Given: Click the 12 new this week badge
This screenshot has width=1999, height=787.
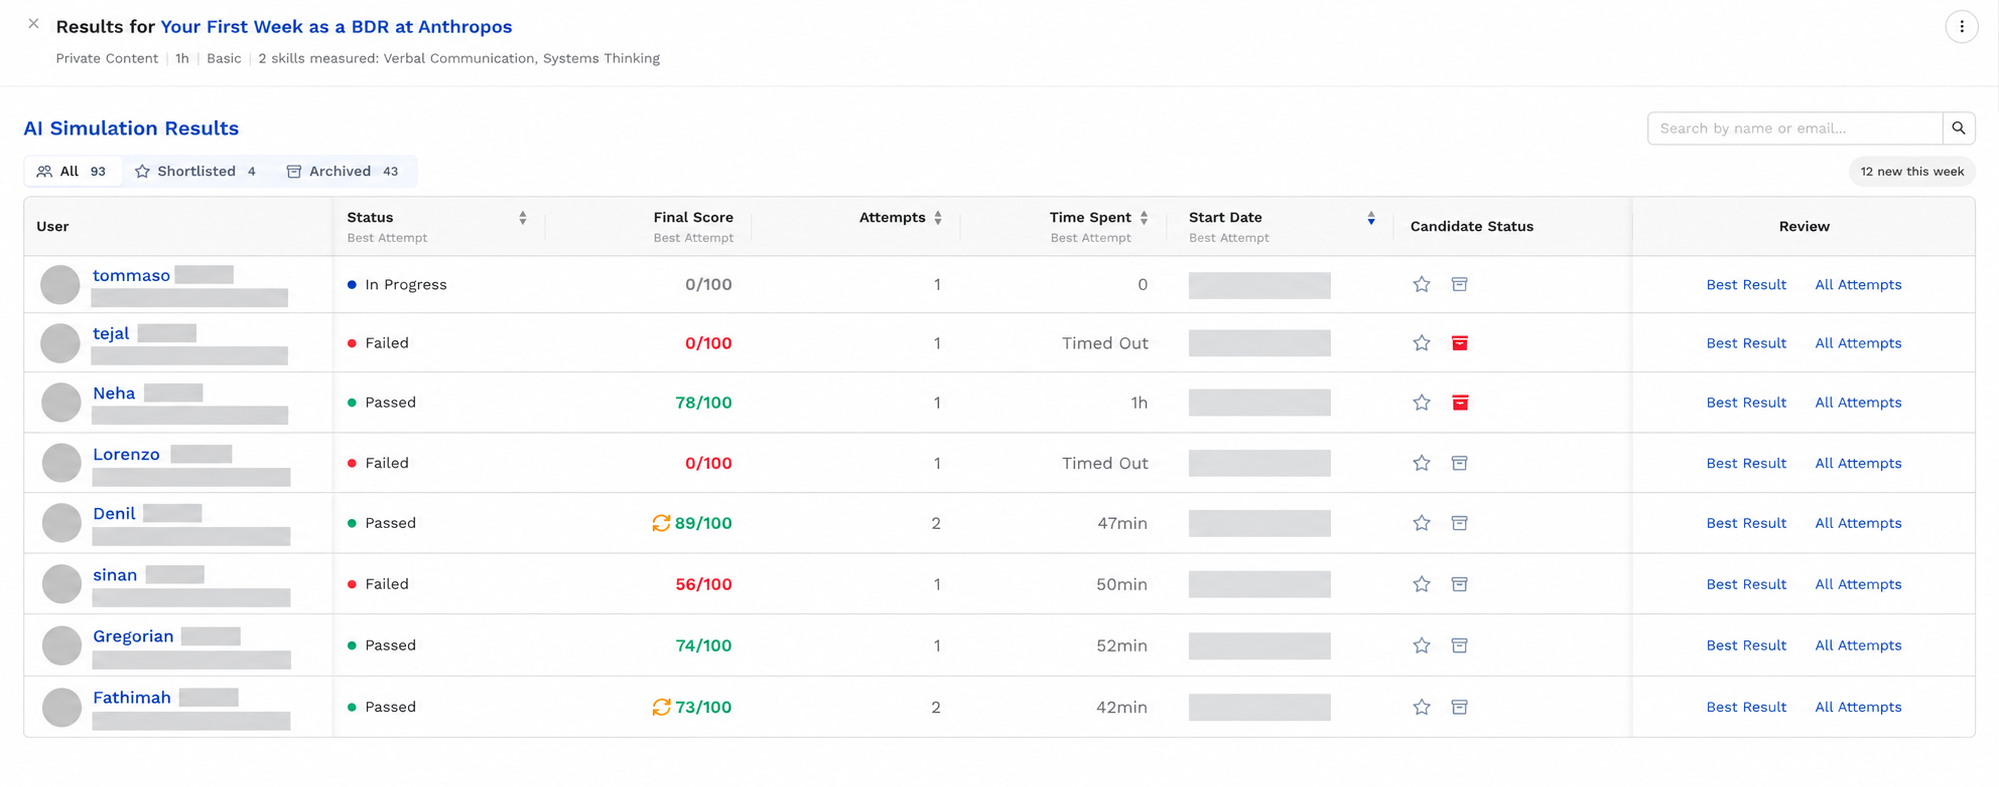Looking at the screenshot, I should tap(1912, 171).
